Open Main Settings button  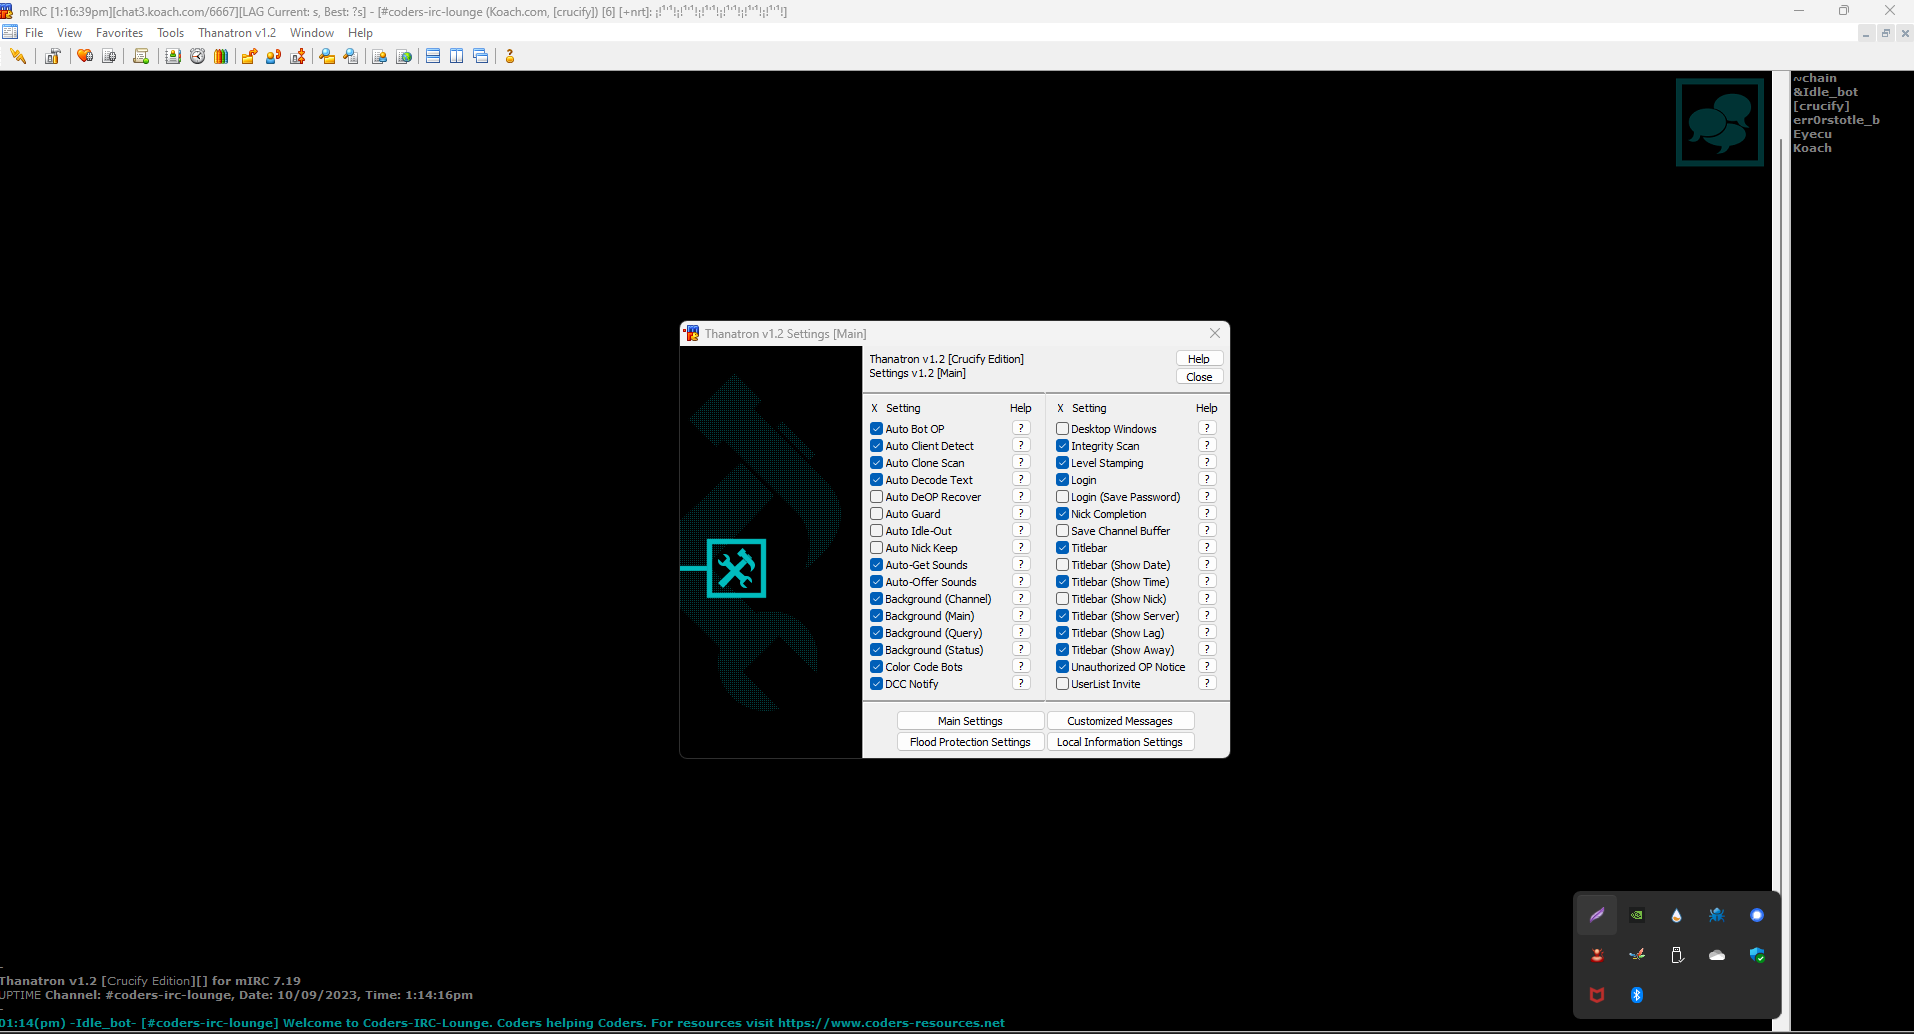click(x=970, y=721)
